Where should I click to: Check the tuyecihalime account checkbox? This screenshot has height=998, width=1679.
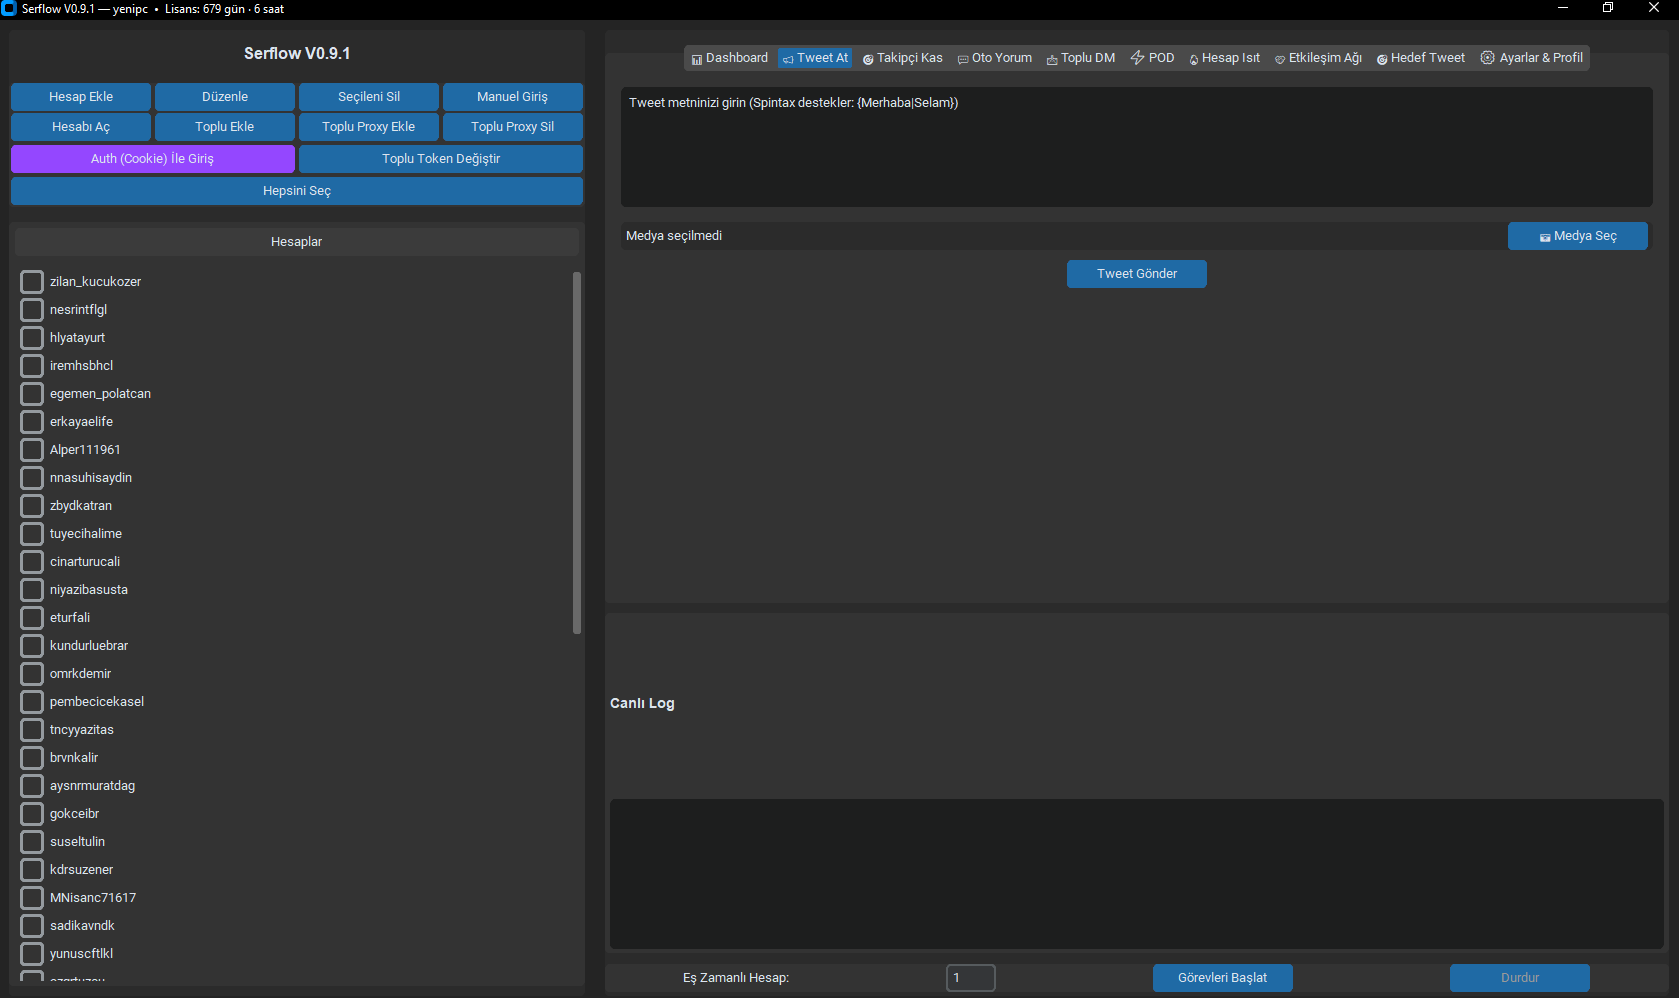32,534
